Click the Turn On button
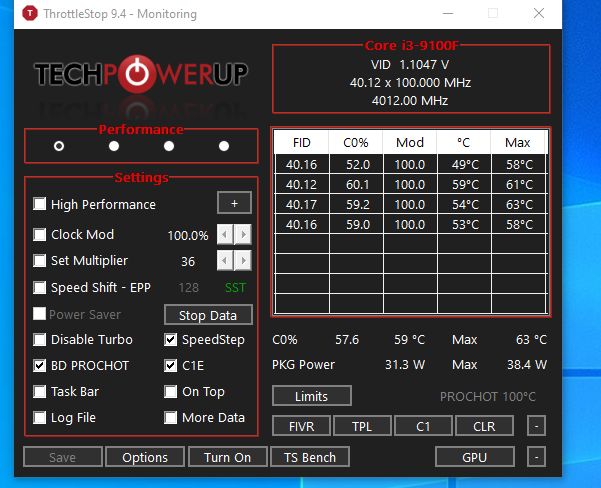This screenshot has width=601, height=488. [228, 457]
